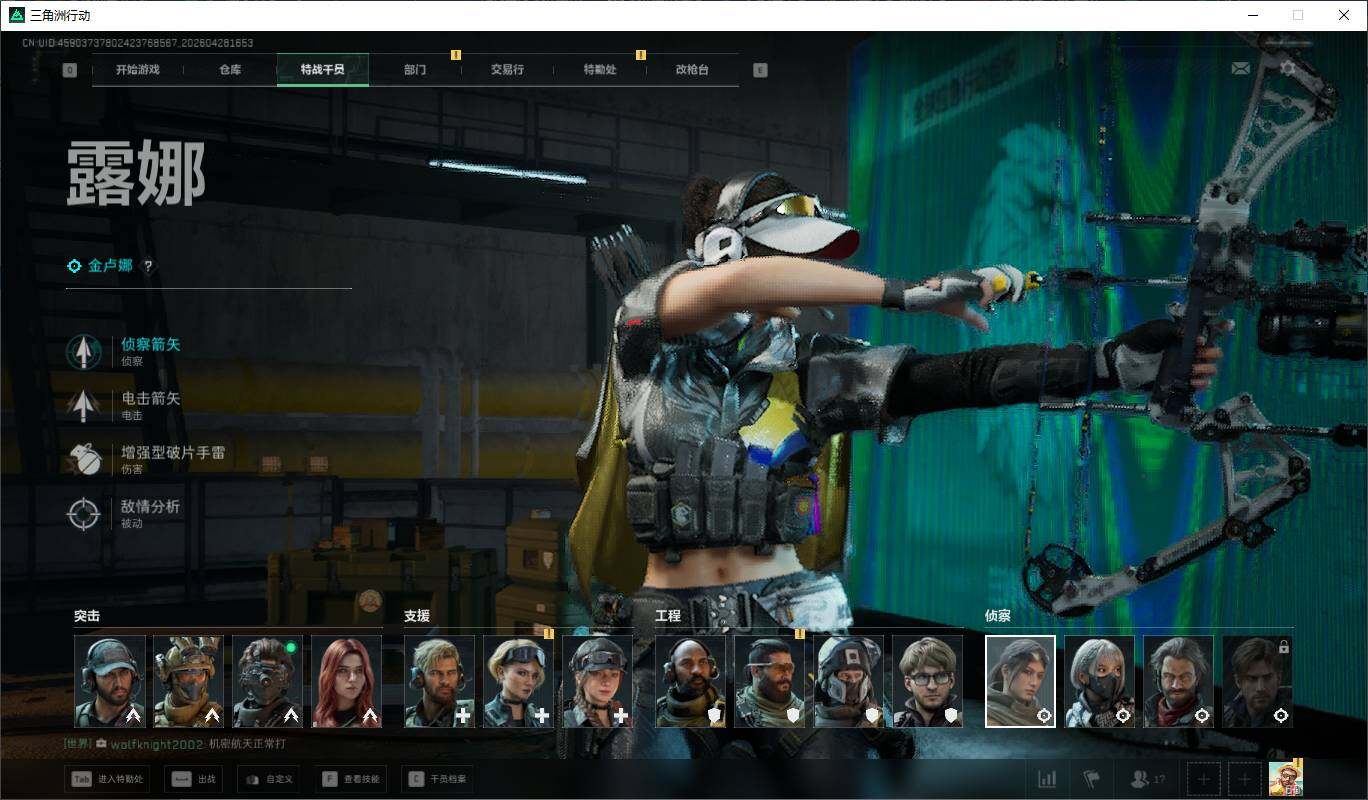Select support operator with braid and helmet
This screenshot has width=1368, height=800.
598,681
